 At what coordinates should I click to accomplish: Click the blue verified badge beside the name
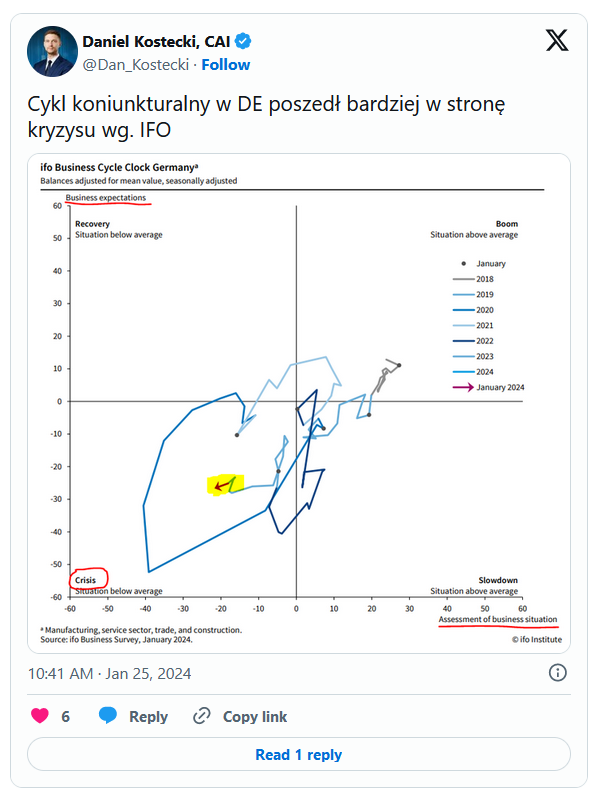tap(243, 41)
